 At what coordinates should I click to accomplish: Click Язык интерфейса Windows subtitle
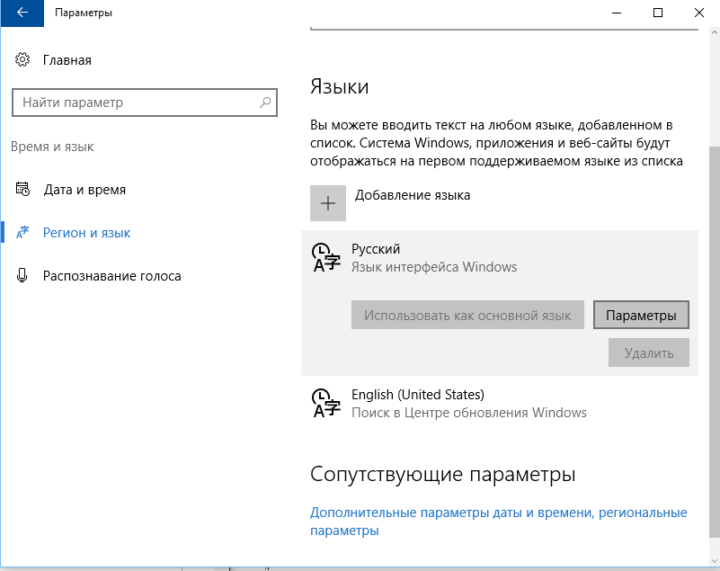pyautogui.click(x=434, y=267)
